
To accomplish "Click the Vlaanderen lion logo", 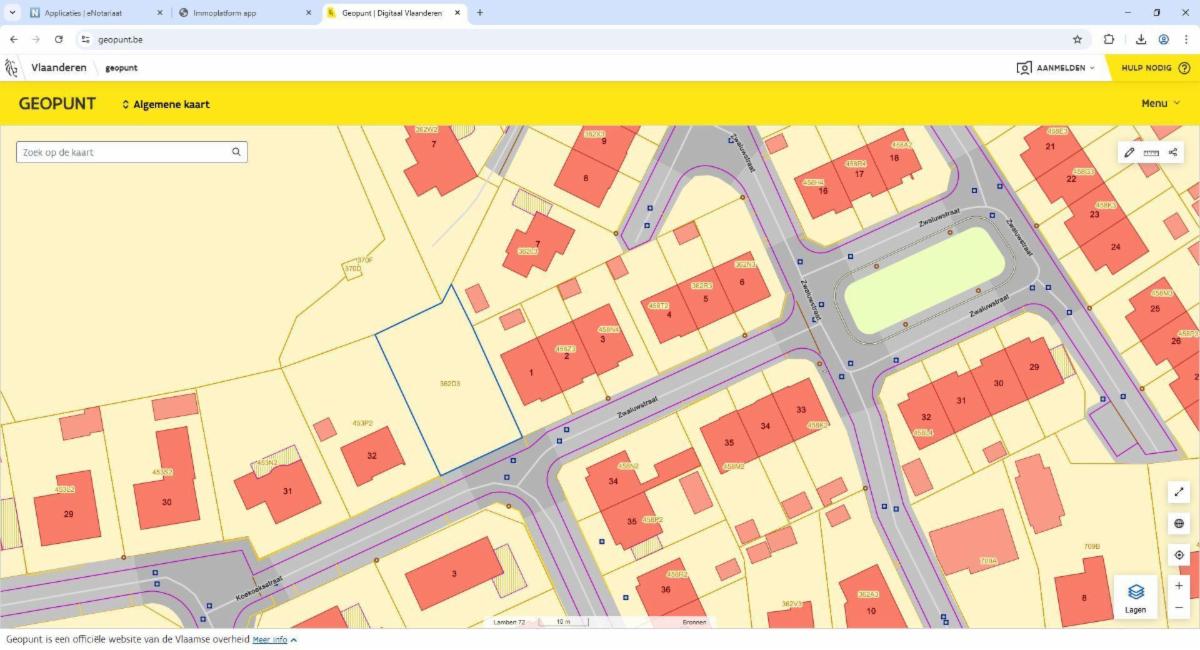I will tap(12, 68).
